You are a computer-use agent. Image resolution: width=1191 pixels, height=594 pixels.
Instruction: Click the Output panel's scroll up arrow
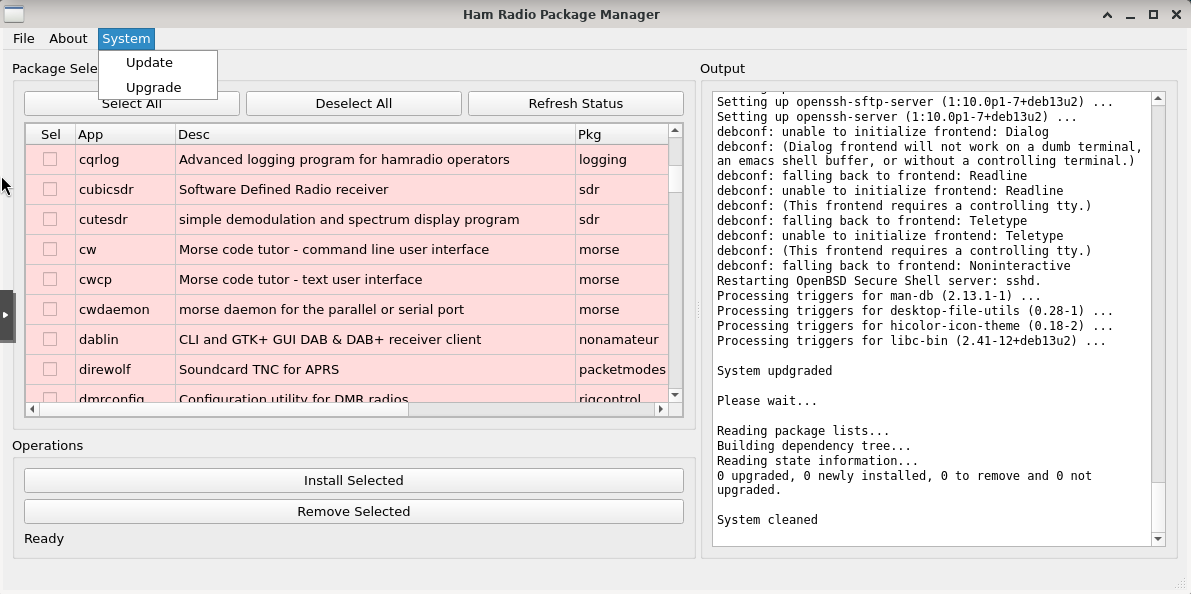pos(1158,99)
